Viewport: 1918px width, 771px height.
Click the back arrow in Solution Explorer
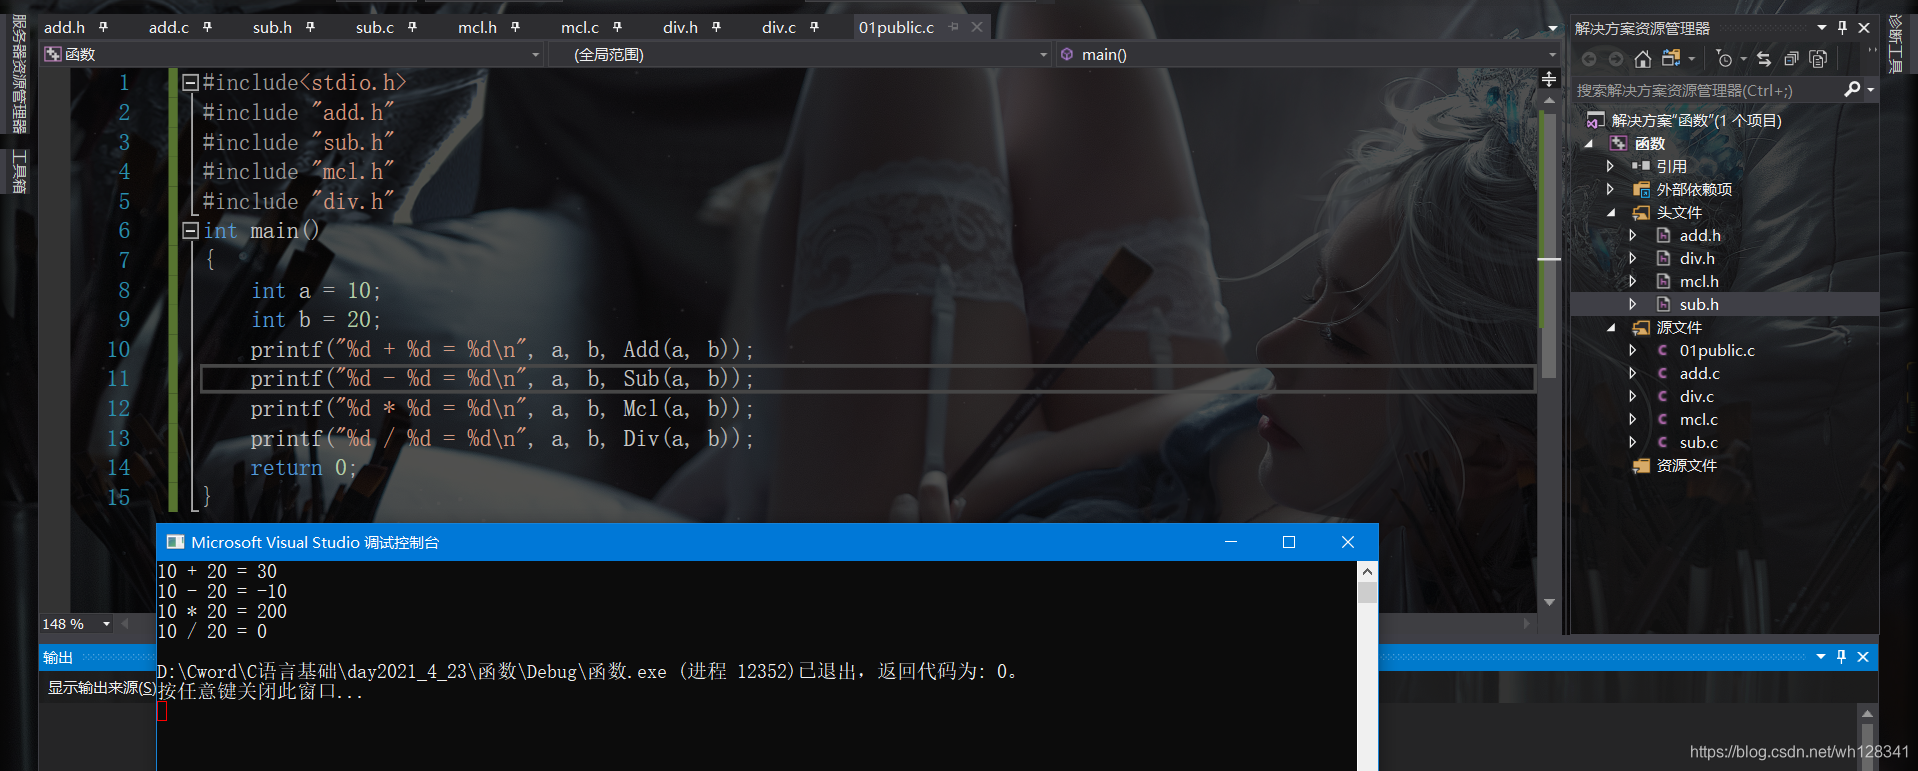[1589, 59]
